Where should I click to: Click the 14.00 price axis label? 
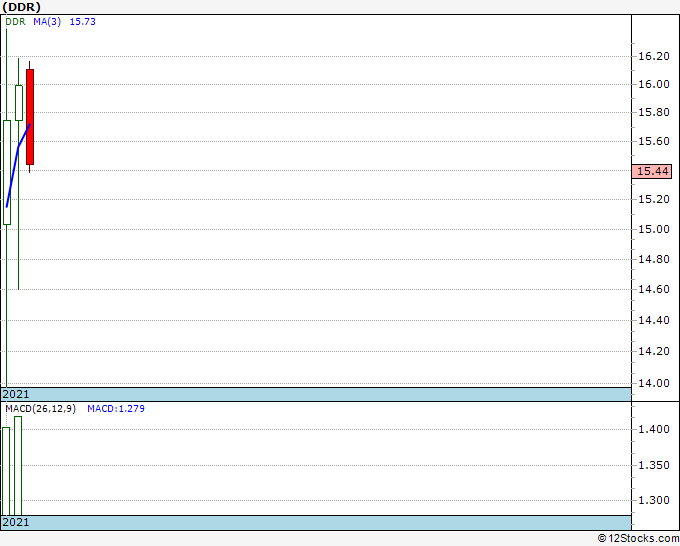click(x=654, y=383)
